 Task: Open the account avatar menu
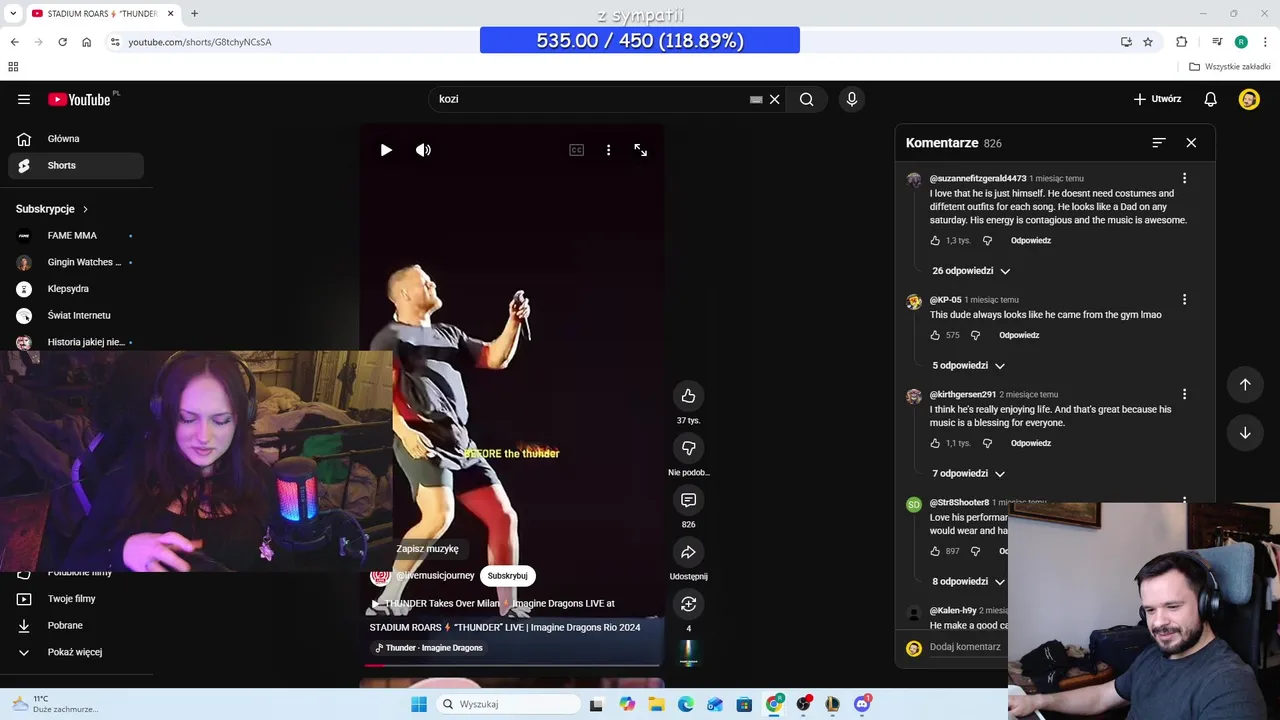click(1249, 99)
